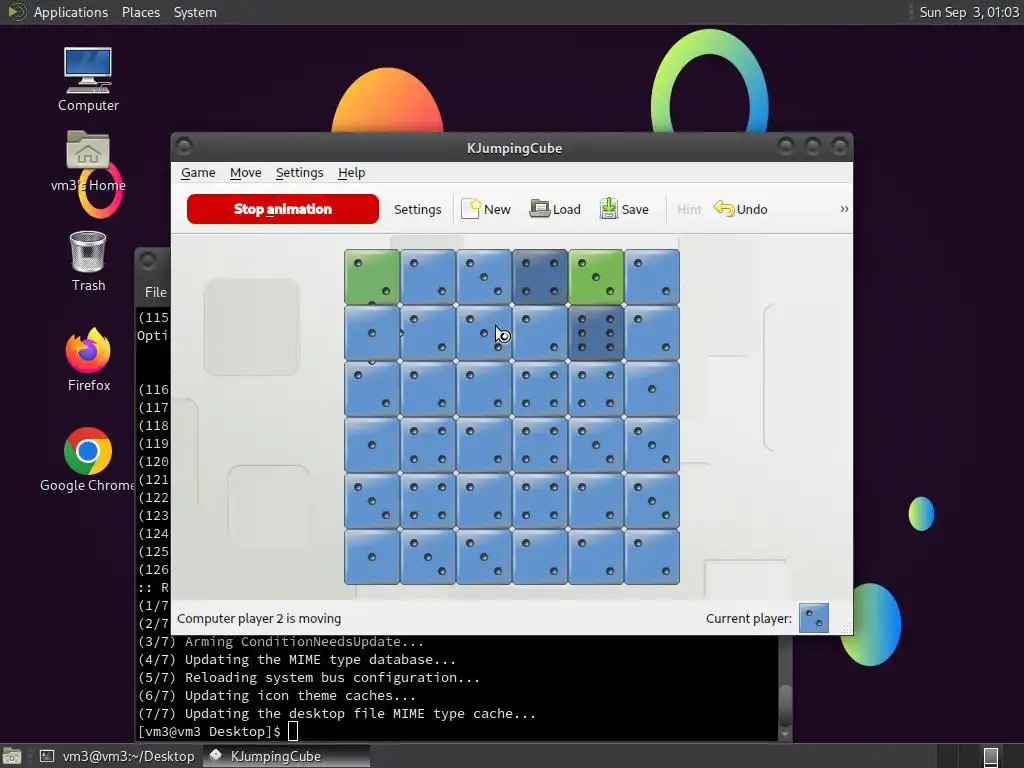The height and width of the screenshot is (768, 1024).
Task: Select the green cube in the top row
Action: click(x=596, y=277)
